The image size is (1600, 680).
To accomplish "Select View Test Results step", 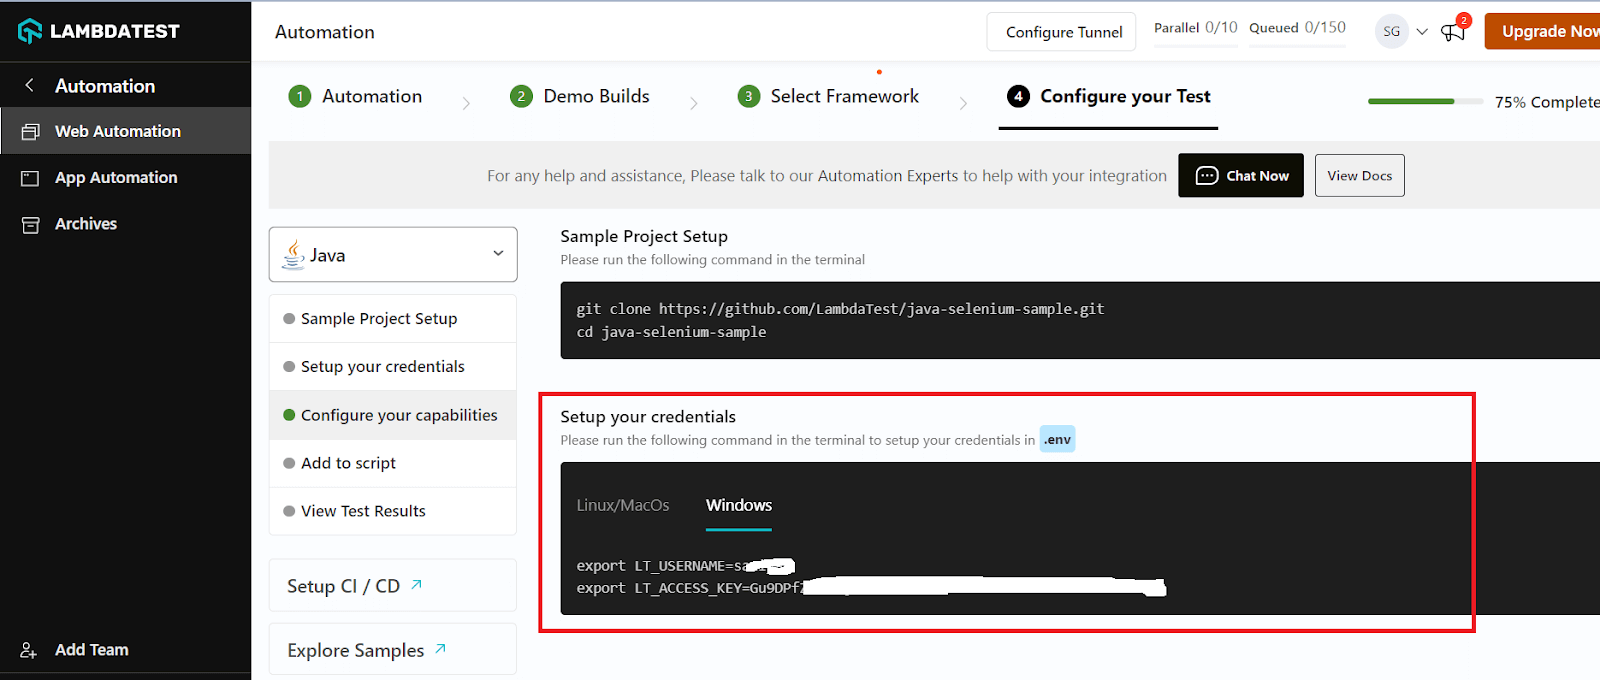I will 393,511.
